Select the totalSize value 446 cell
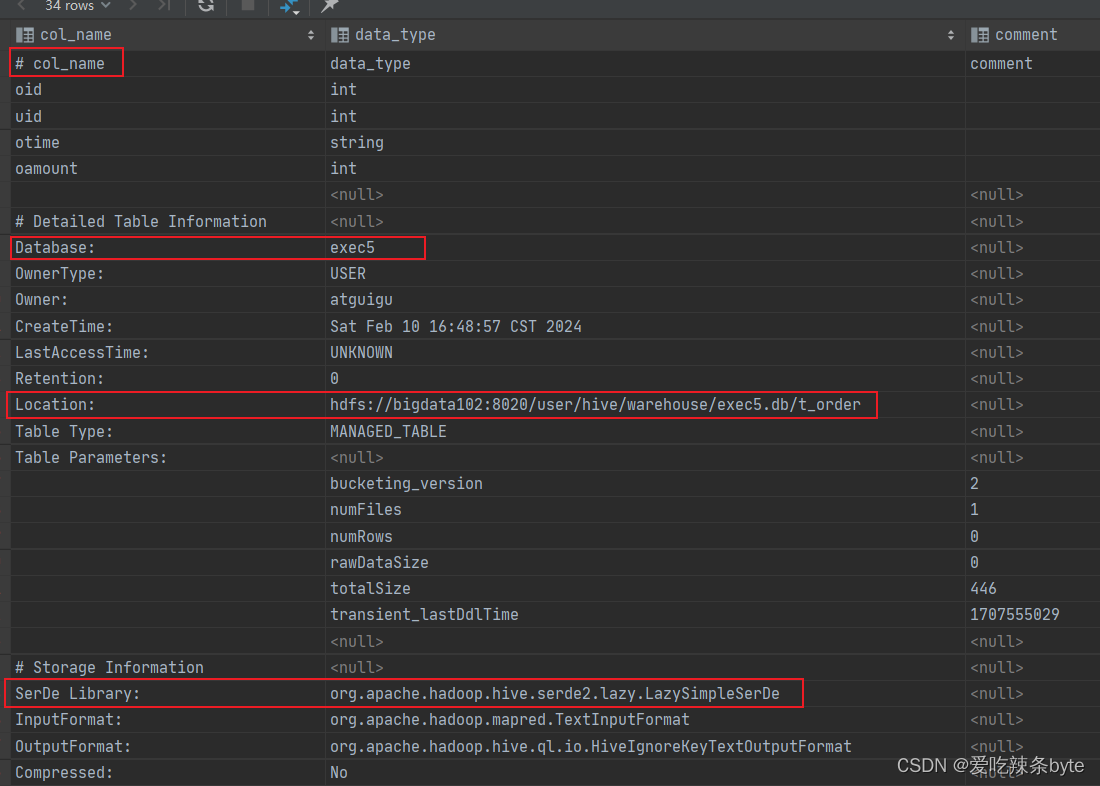 983,588
